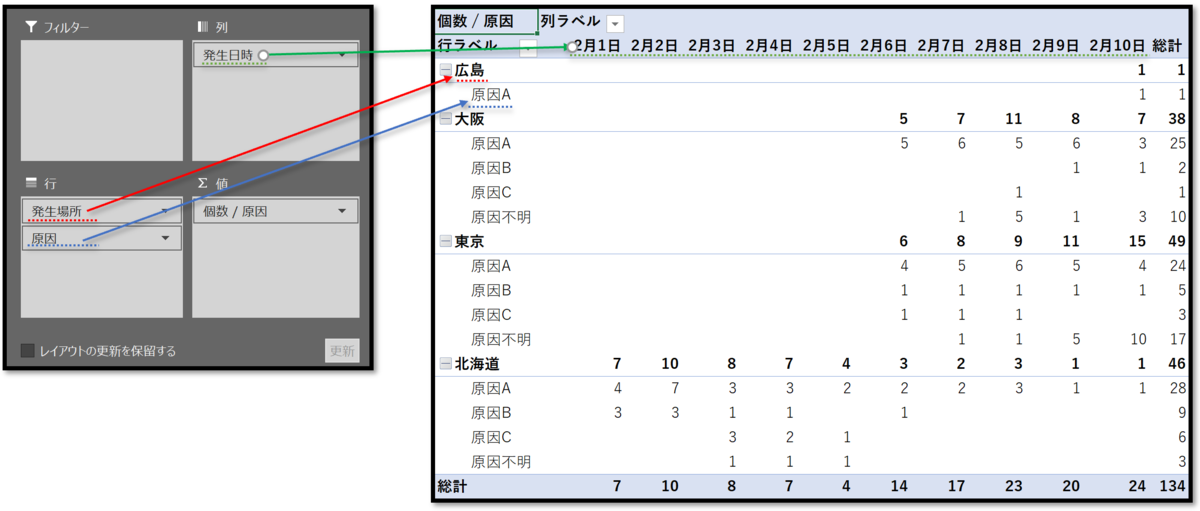Image resolution: width=1200 pixels, height=511 pixels.
Task: Click the rows icon beside 行
Action: click(31, 183)
